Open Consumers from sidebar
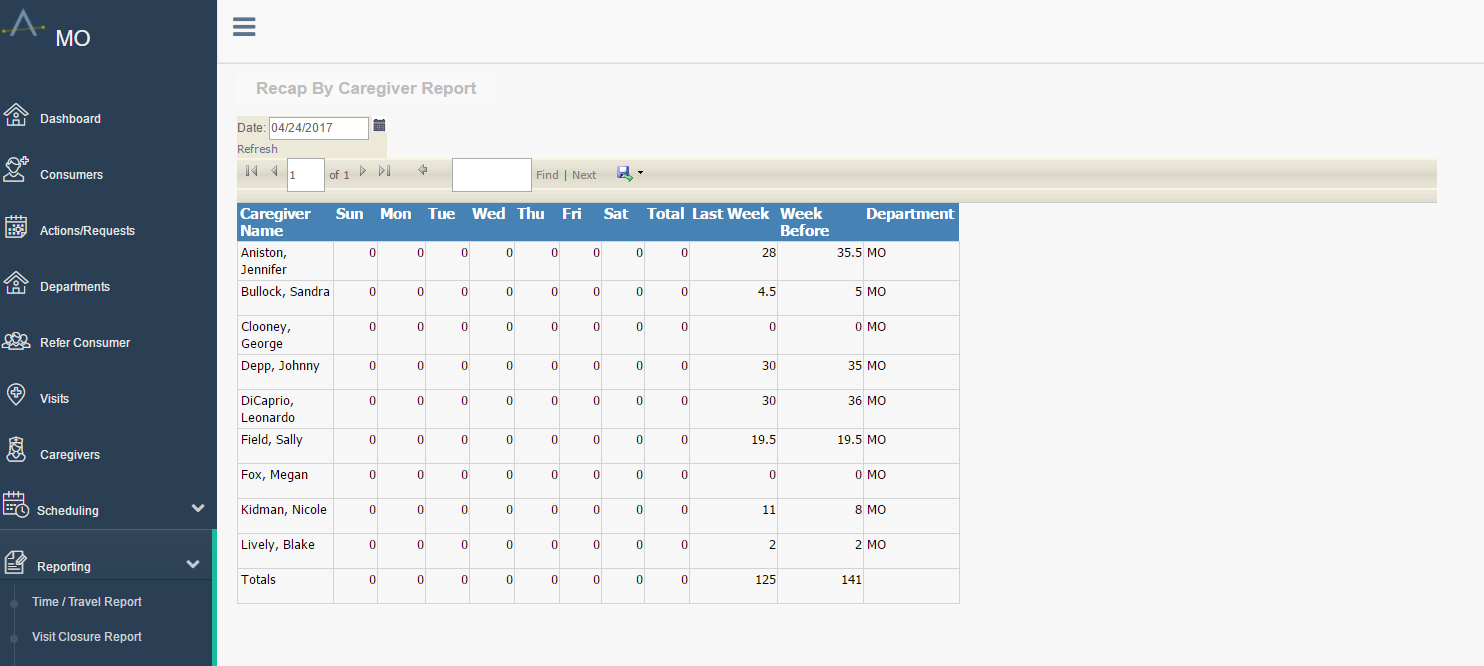This screenshot has width=1484, height=666. 71,175
